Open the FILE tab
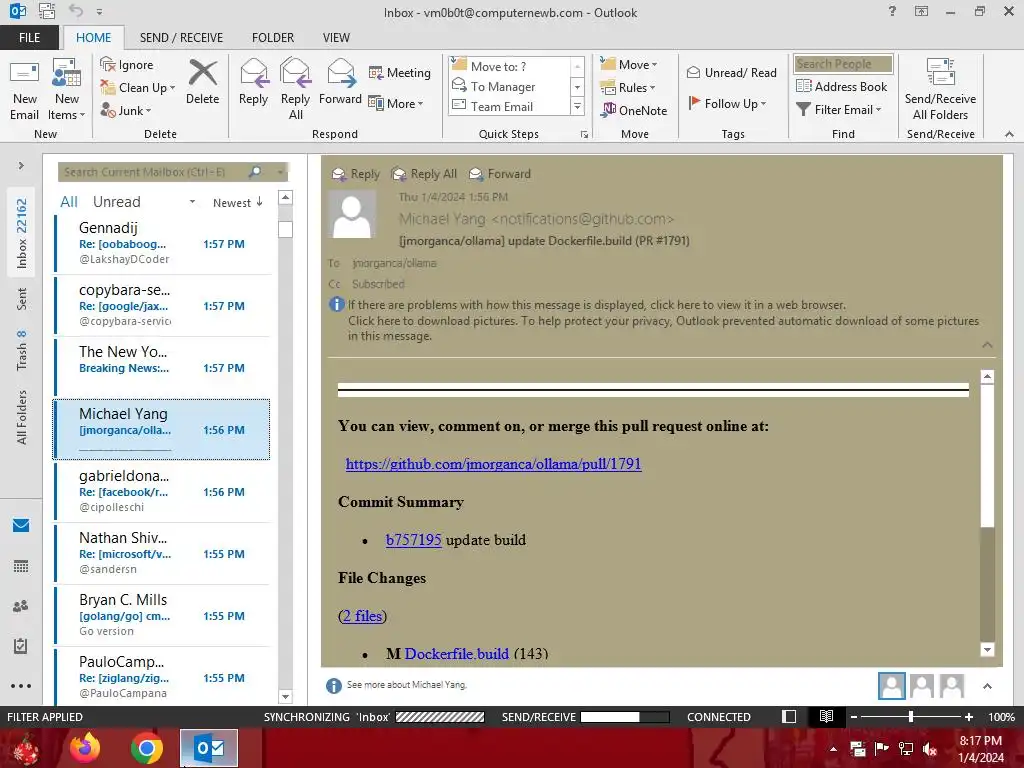The width and height of the screenshot is (1024, 768). (x=29, y=37)
